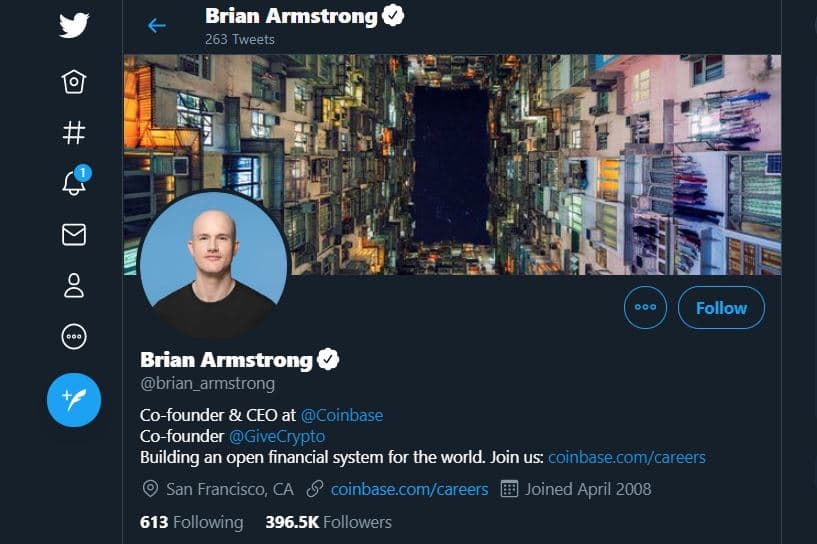Click the verified badge beside profile name
Screen dimensions: 817x544
pyautogui.click(x=328, y=359)
